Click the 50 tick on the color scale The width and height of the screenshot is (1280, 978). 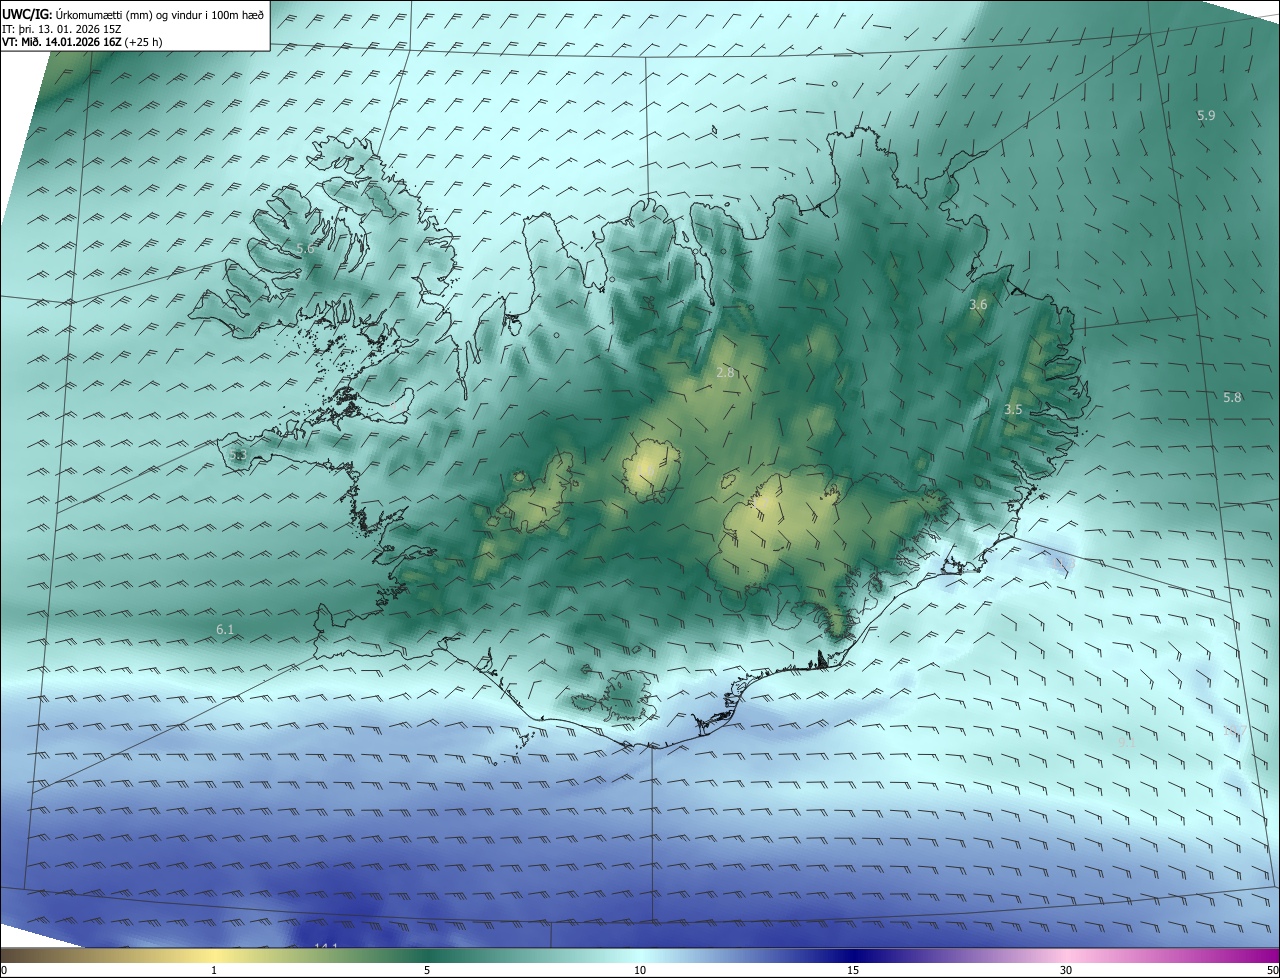pos(1272,970)
